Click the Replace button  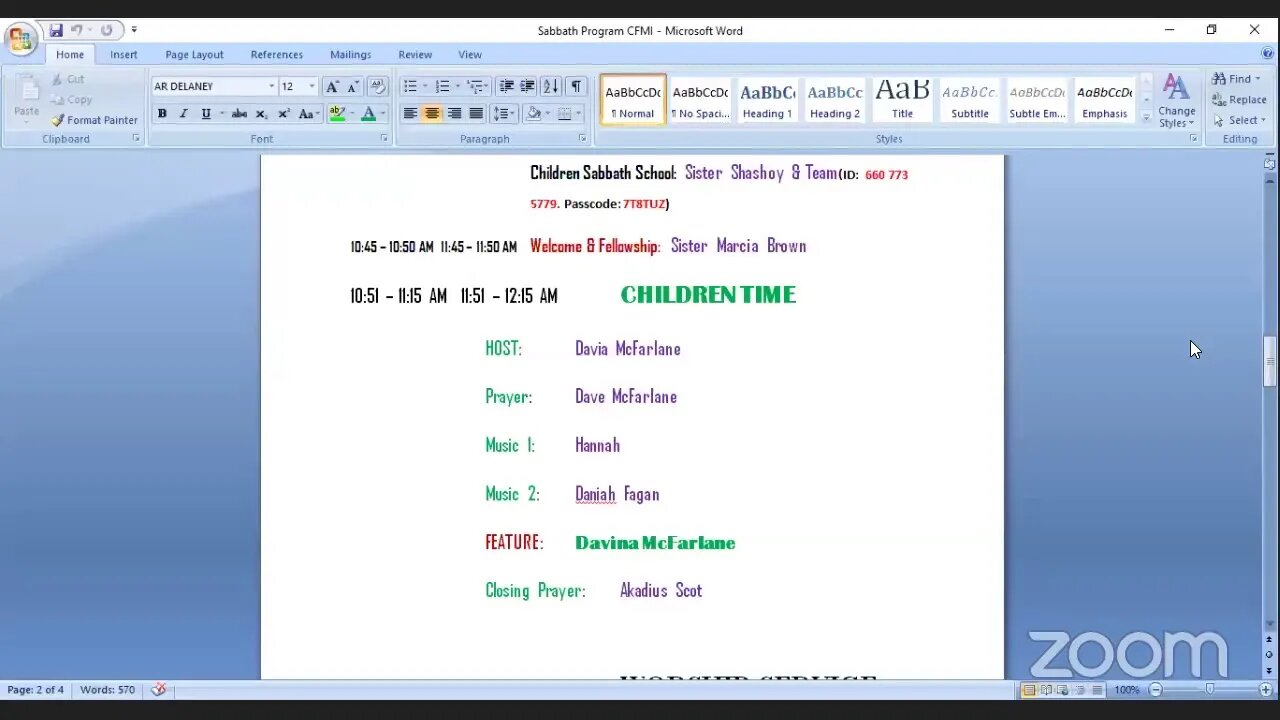(1239, 100)
